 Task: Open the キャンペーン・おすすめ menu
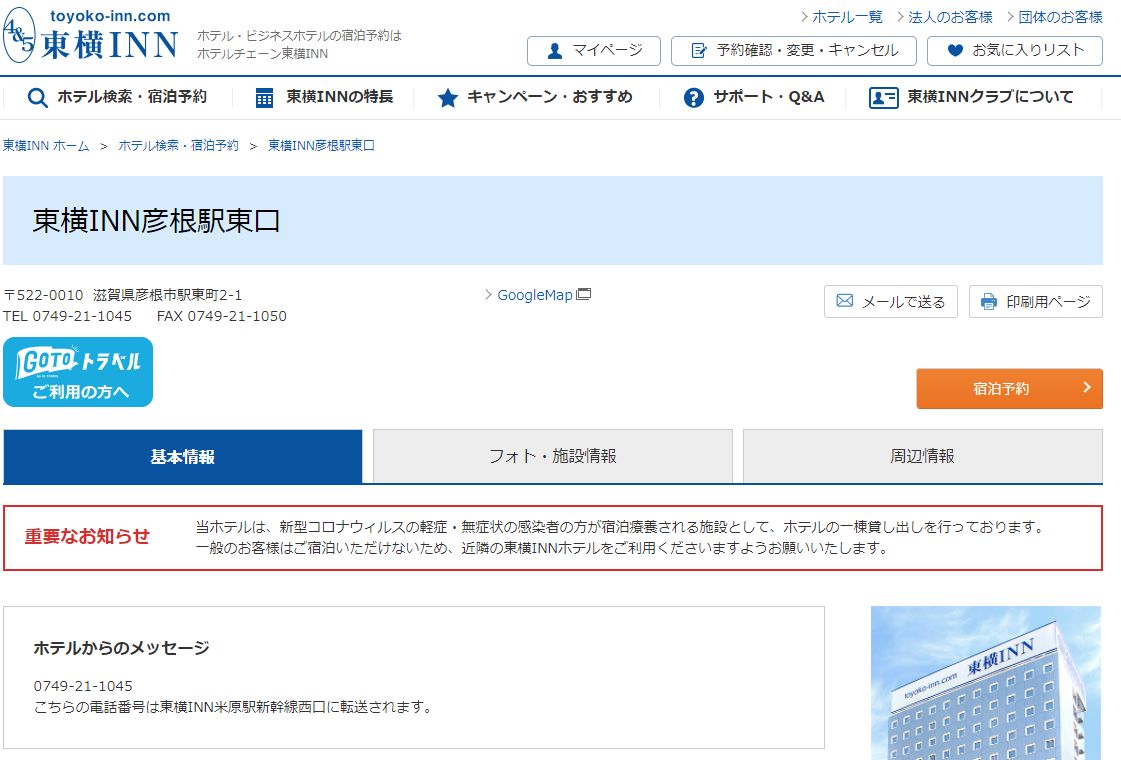[x=535, y=97]
